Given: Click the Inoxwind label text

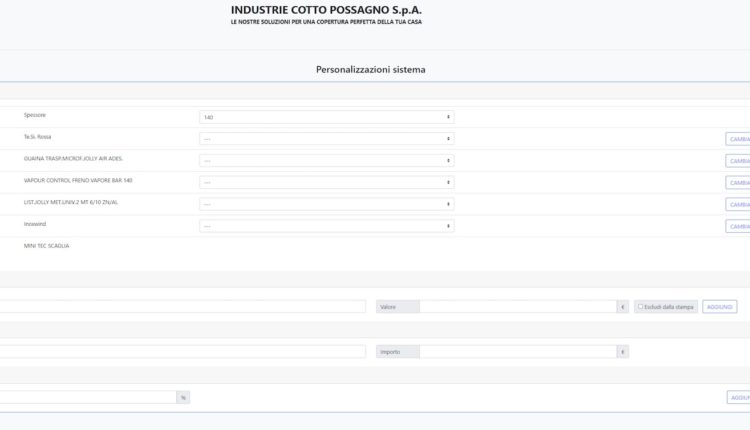Looking at the screenshot, I should [x=35, y=224].
